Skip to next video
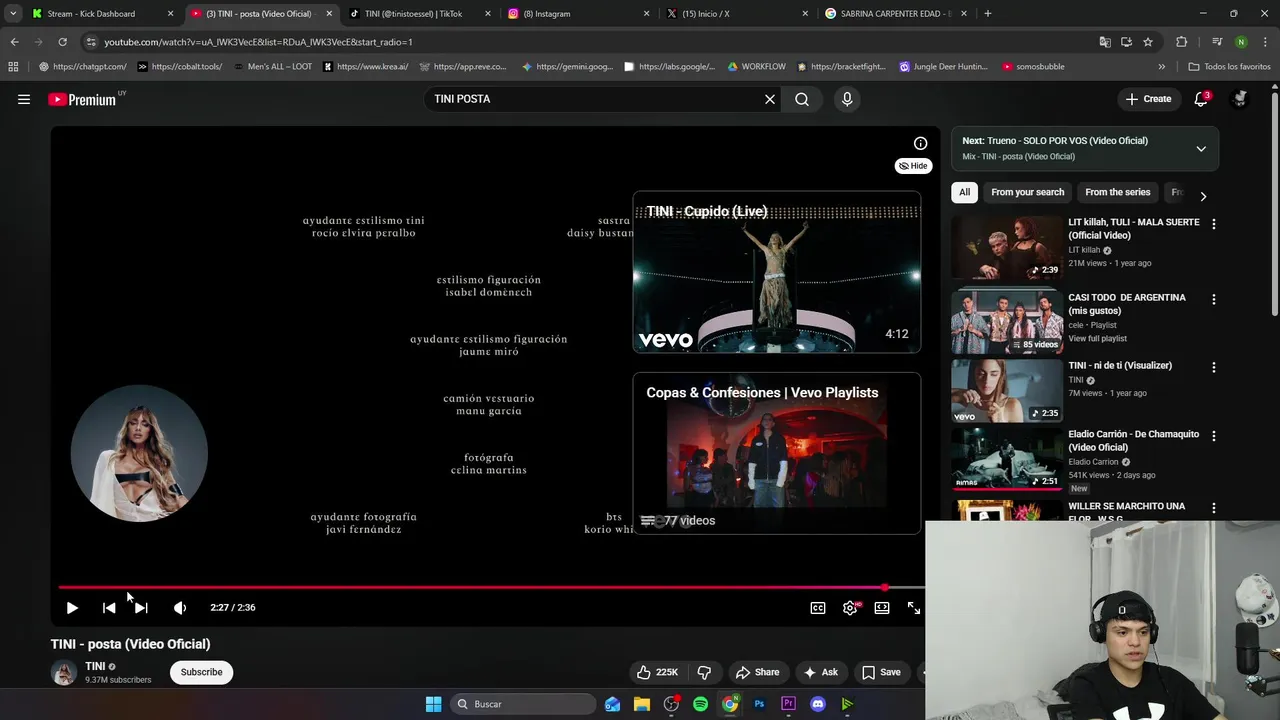This screenshot has width=1280, height=720. click(141, 607)
